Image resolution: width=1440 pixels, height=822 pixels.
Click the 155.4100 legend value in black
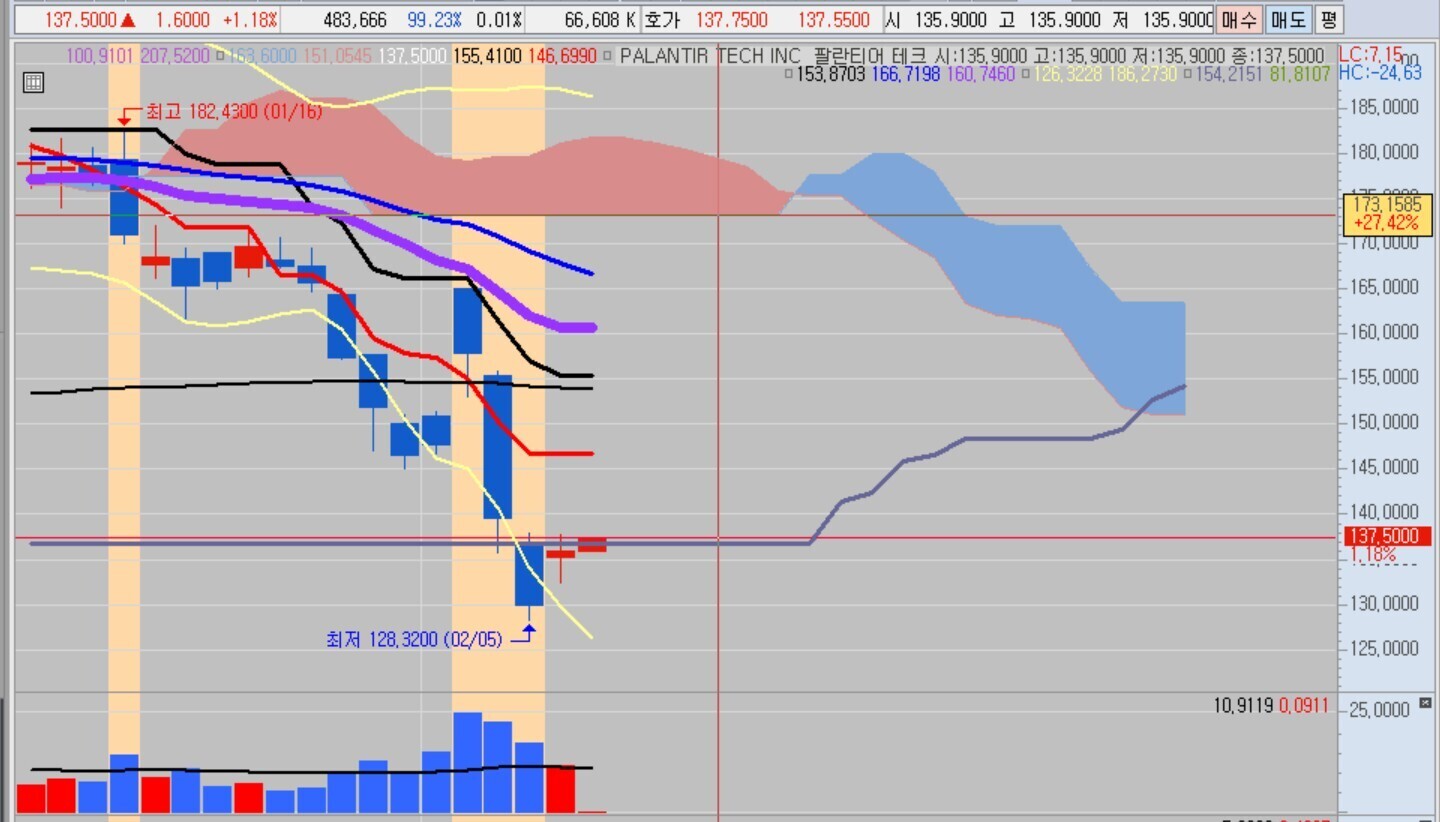[487, 56]
